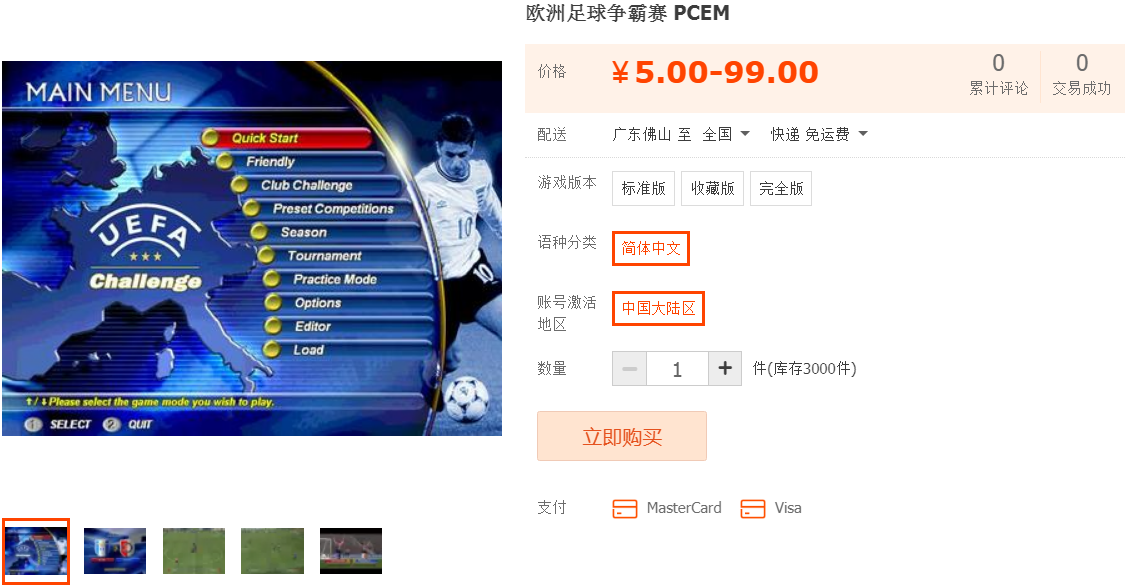Click the quantity input field showing 1
The height and width of the screenshot is (587, 1128).
677,368
